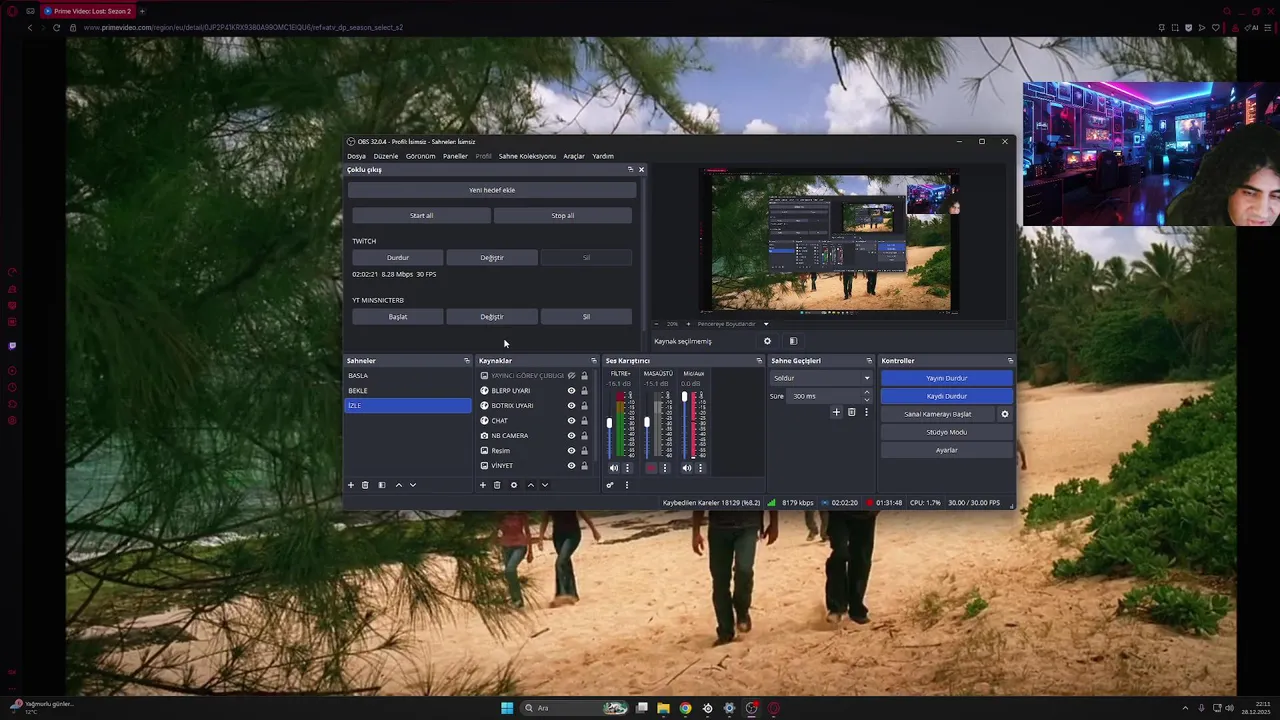Move scene up with arrow icon
Viewport: 1280px width, 720px height.
click(398, 485)
